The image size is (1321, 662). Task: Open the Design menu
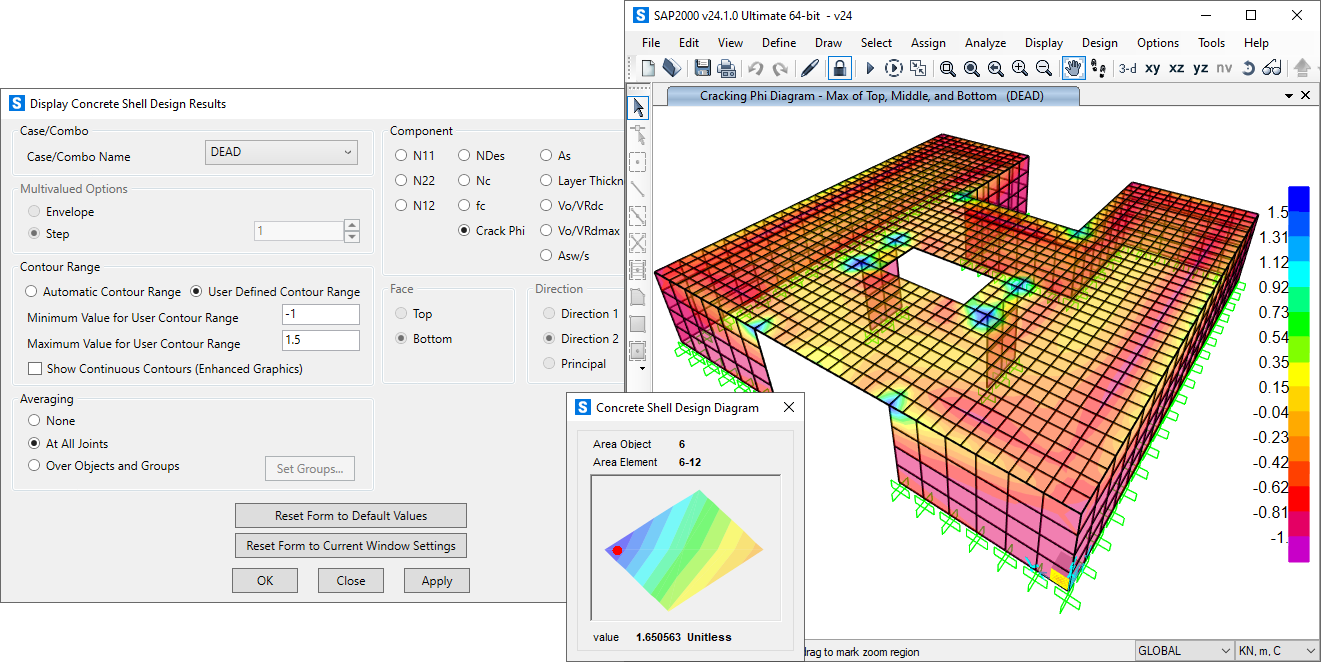[1099, 43]
